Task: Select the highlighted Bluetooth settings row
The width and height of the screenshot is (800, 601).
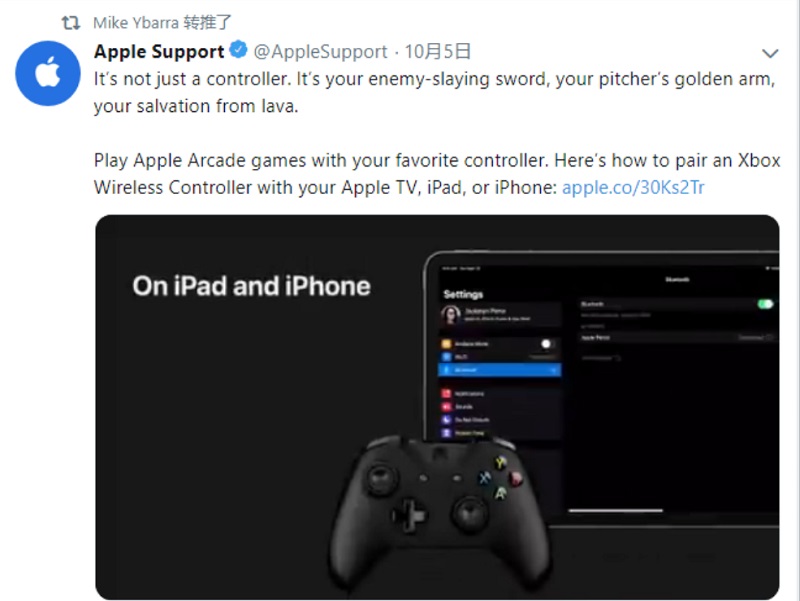Action: pyautogui.click(x=499, y=370)
